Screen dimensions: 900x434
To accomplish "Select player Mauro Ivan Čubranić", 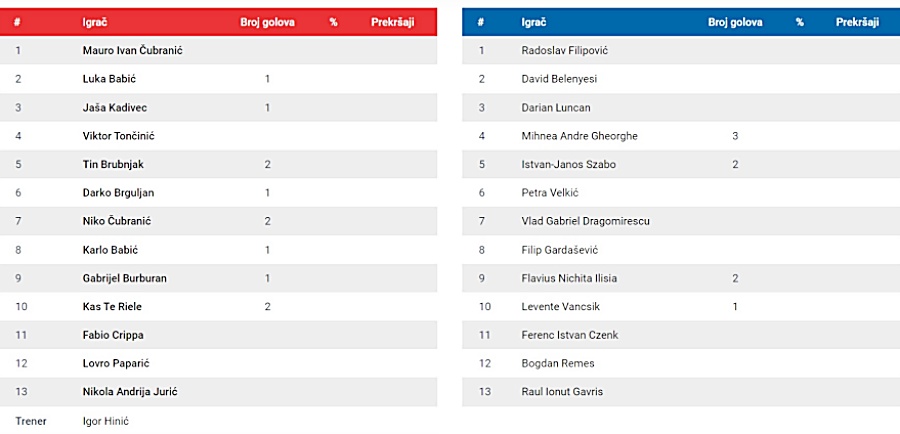I will click(x=133, y=51).
